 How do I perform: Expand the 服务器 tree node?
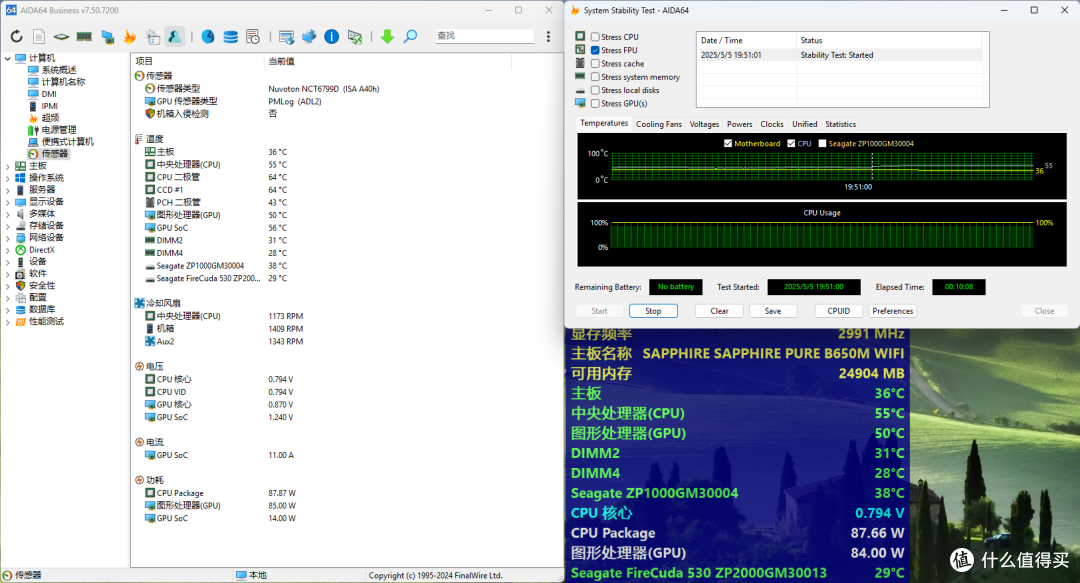coord(8,190)
